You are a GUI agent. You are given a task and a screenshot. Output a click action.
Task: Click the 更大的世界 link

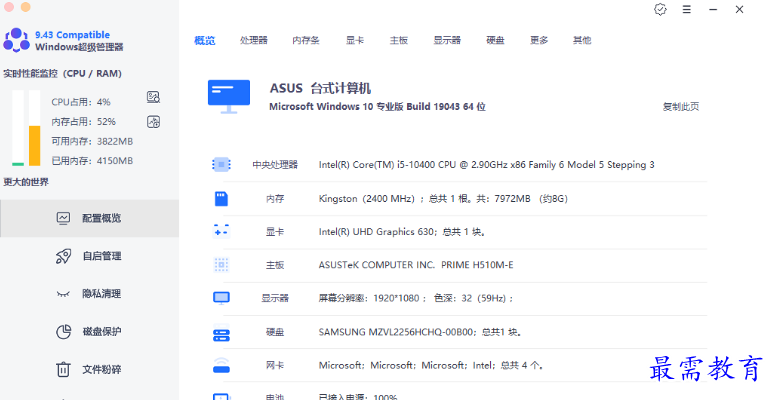(26, 182)
